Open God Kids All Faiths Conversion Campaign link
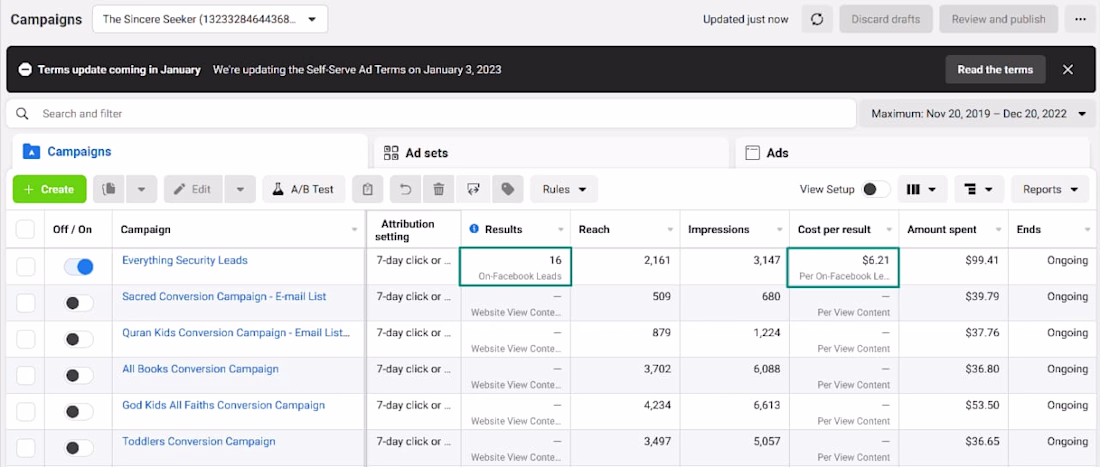This screenshot has width=1100, height=467. (223, 405)
